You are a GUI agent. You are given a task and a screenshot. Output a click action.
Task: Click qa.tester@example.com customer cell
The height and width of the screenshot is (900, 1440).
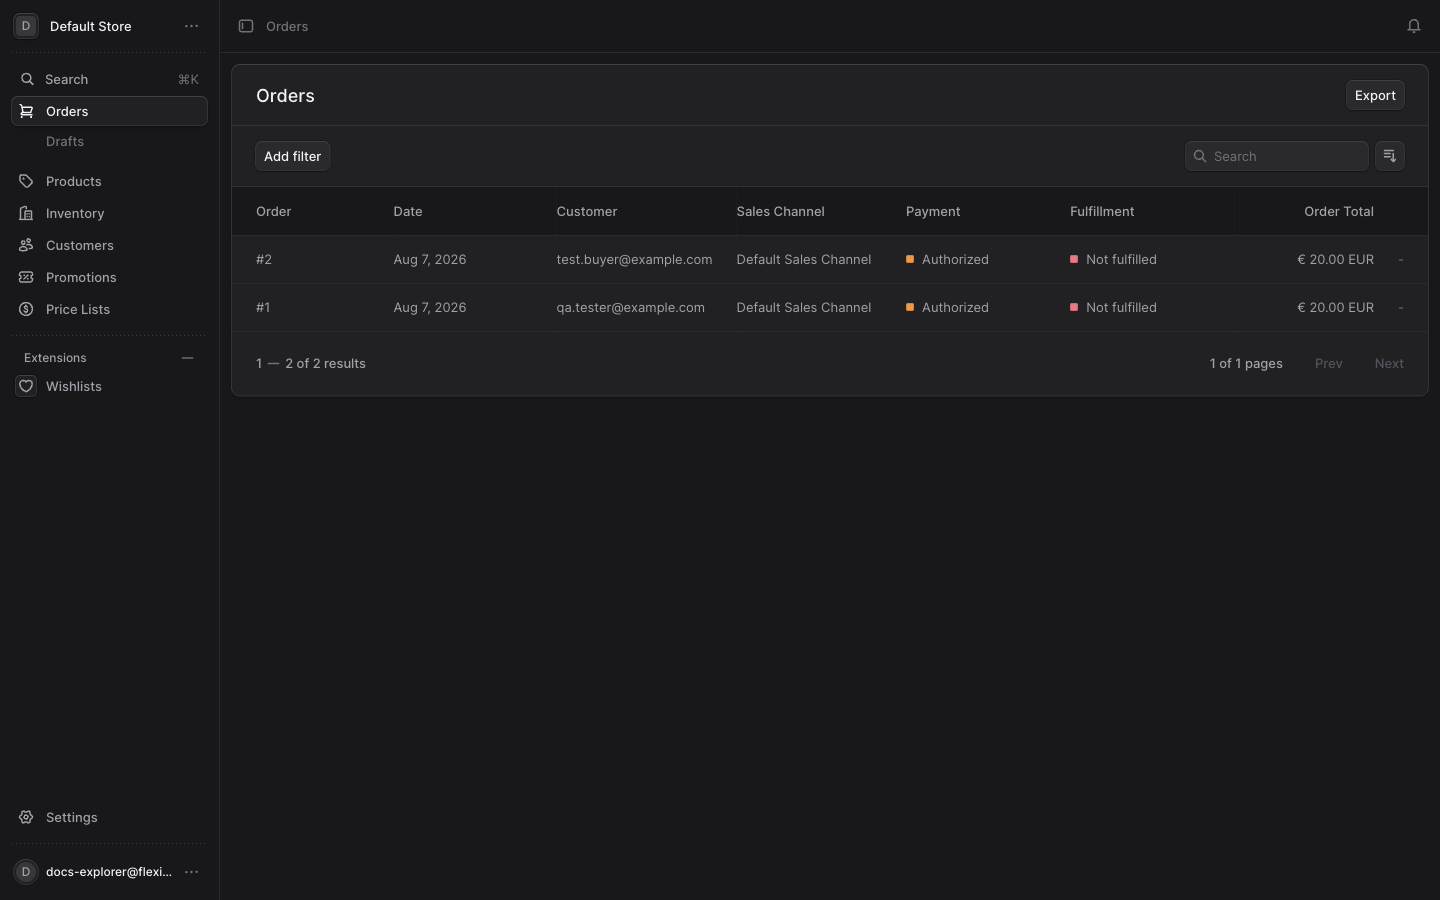tap(630, 307)
